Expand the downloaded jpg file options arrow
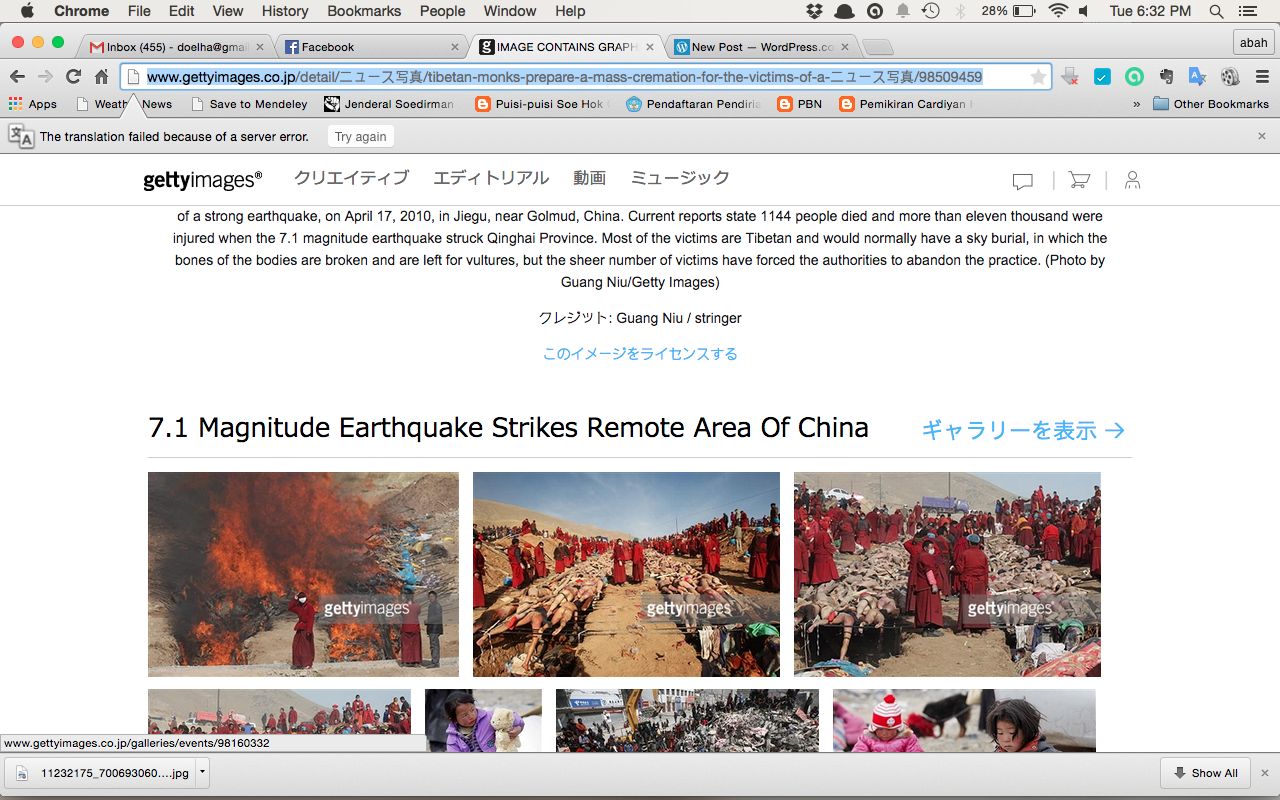1280x800 pixels. pyautogui.click(x=203, y=772)
